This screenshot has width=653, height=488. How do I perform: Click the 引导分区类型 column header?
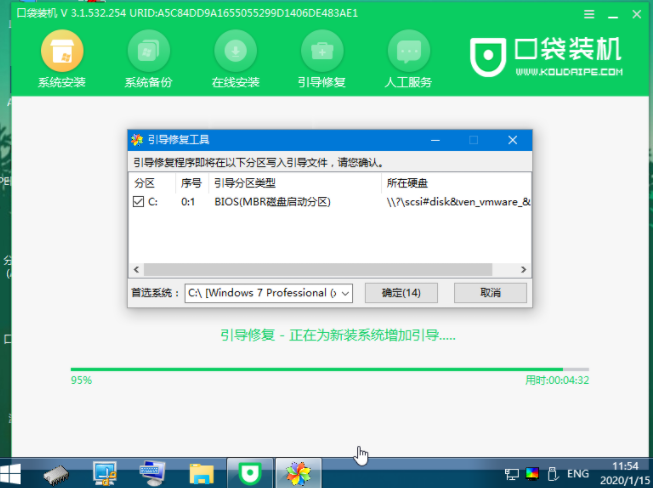[244, 183]
